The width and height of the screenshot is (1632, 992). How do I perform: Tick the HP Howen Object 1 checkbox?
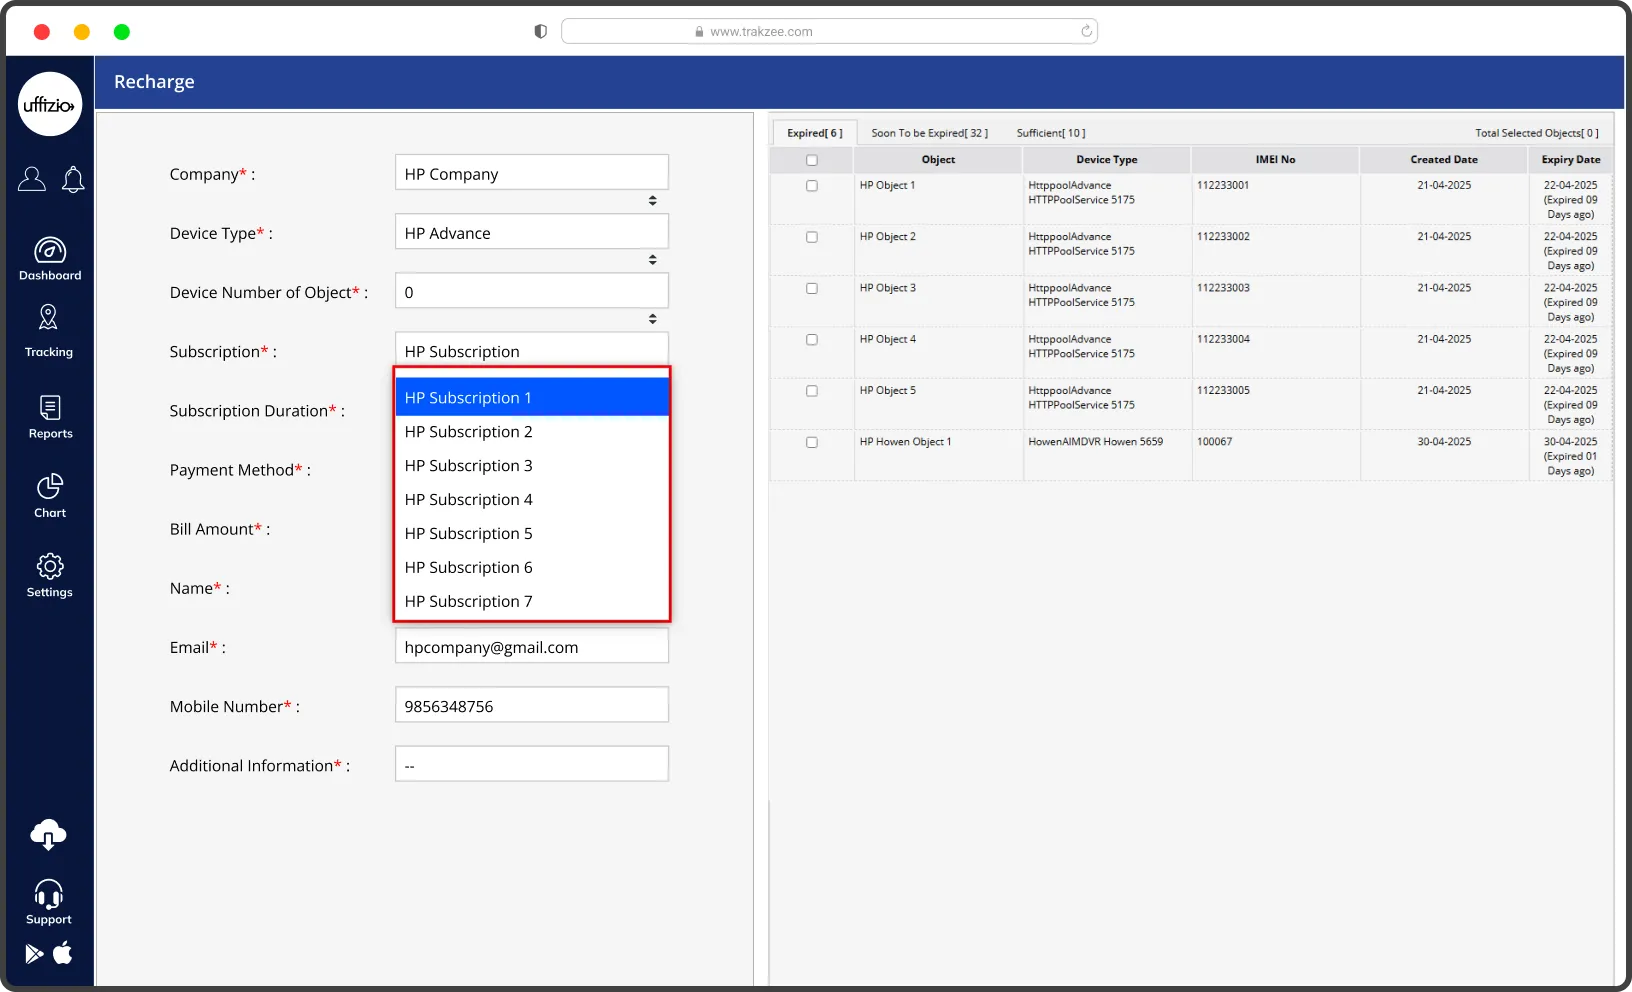pyautogui.click(x=812, y=442)
